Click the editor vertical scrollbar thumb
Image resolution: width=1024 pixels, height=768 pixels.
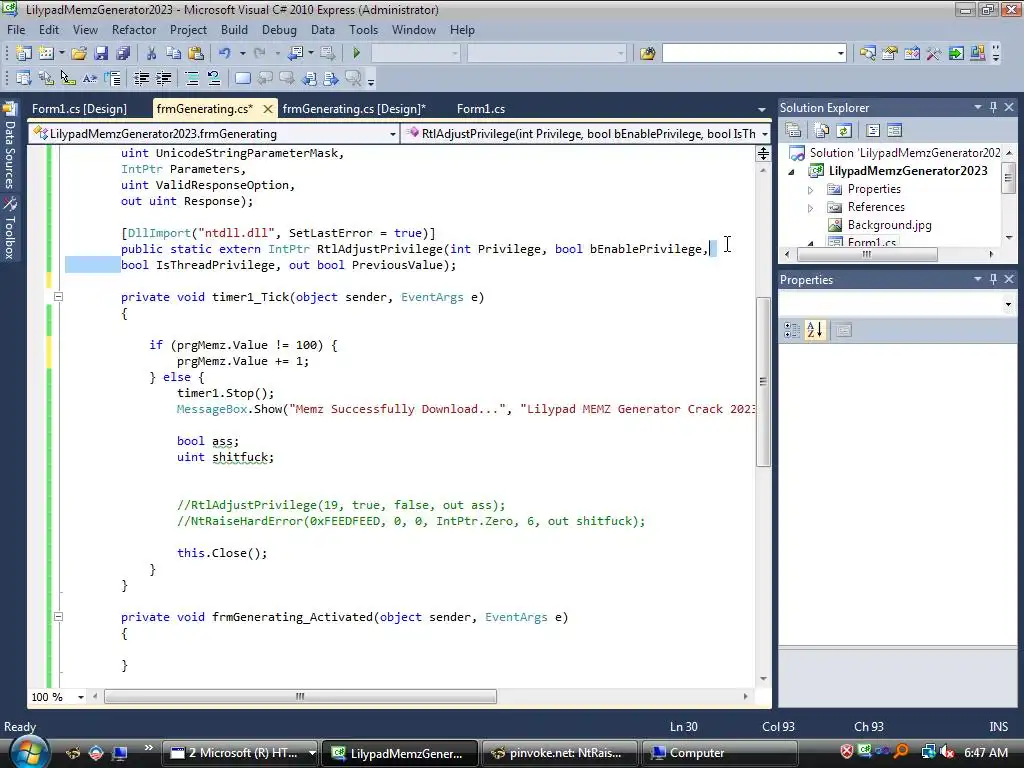click(763, 381)
